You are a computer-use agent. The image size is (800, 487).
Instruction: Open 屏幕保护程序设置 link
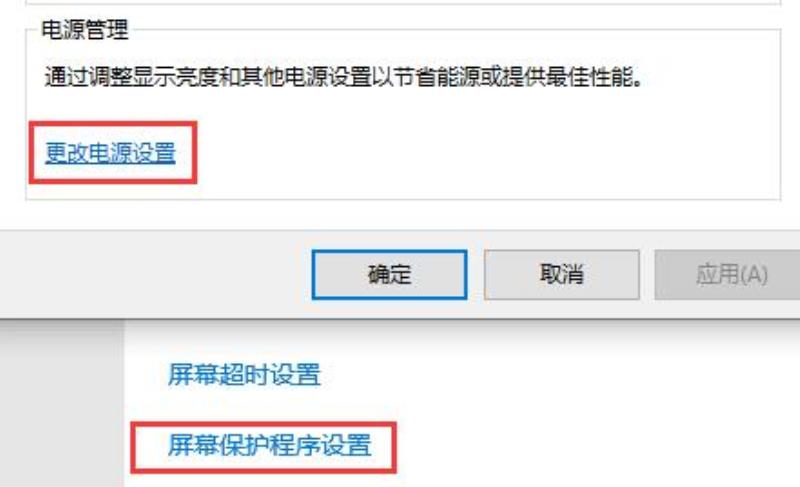coord(269,445)
